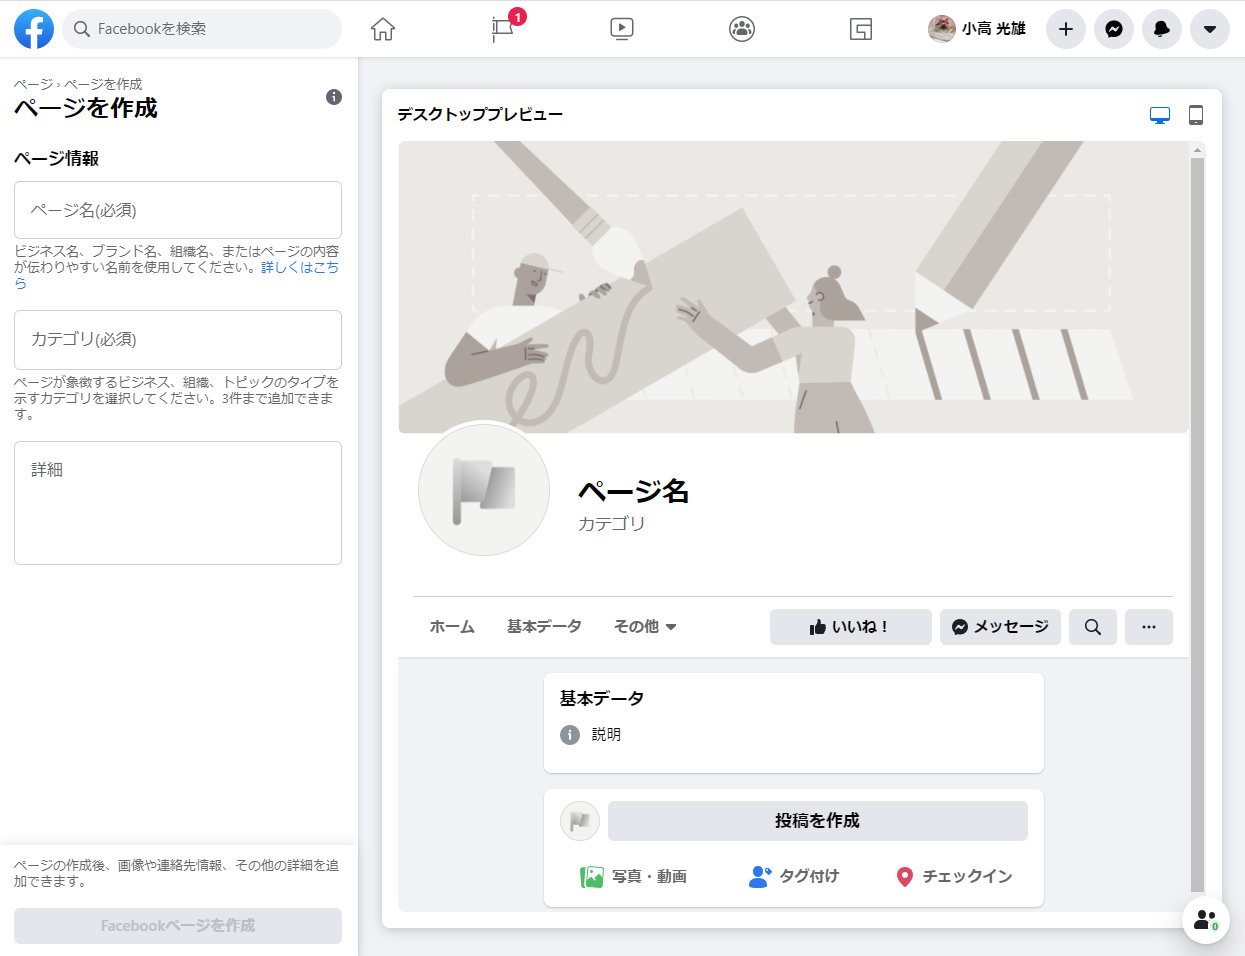Open the カテゴリ(必須) category combo box
The width and height of the screenshot is (1245, 956).
point(178,340)
